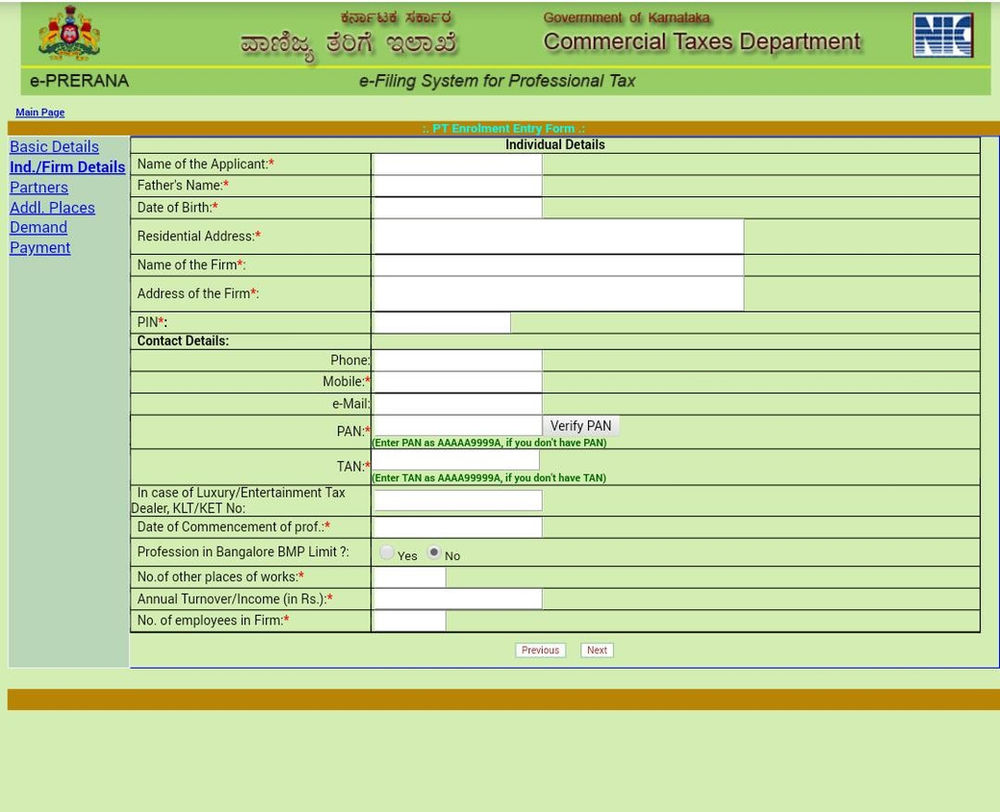Open the Ind./Firm Details section
The width and height of the screenshot is (1000, 812).
[67, 167]
